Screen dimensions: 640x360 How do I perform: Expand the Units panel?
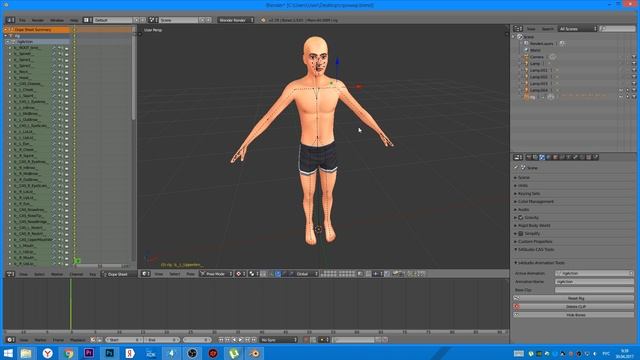pyautogui.click(x=522, y=185)
